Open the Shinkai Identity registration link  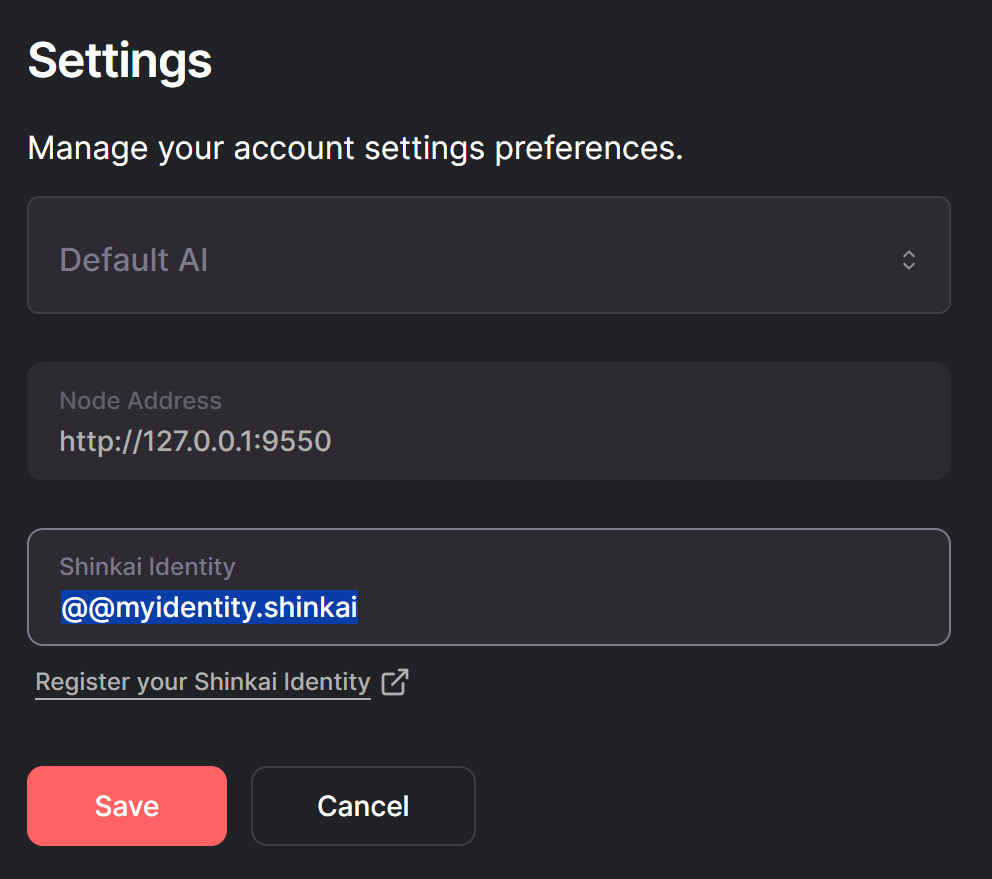[202, 681]
